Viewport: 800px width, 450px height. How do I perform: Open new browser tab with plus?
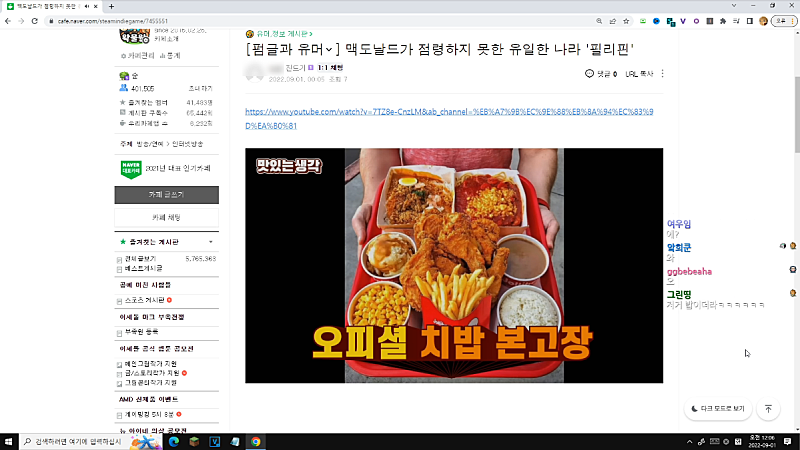click(111, 6)
